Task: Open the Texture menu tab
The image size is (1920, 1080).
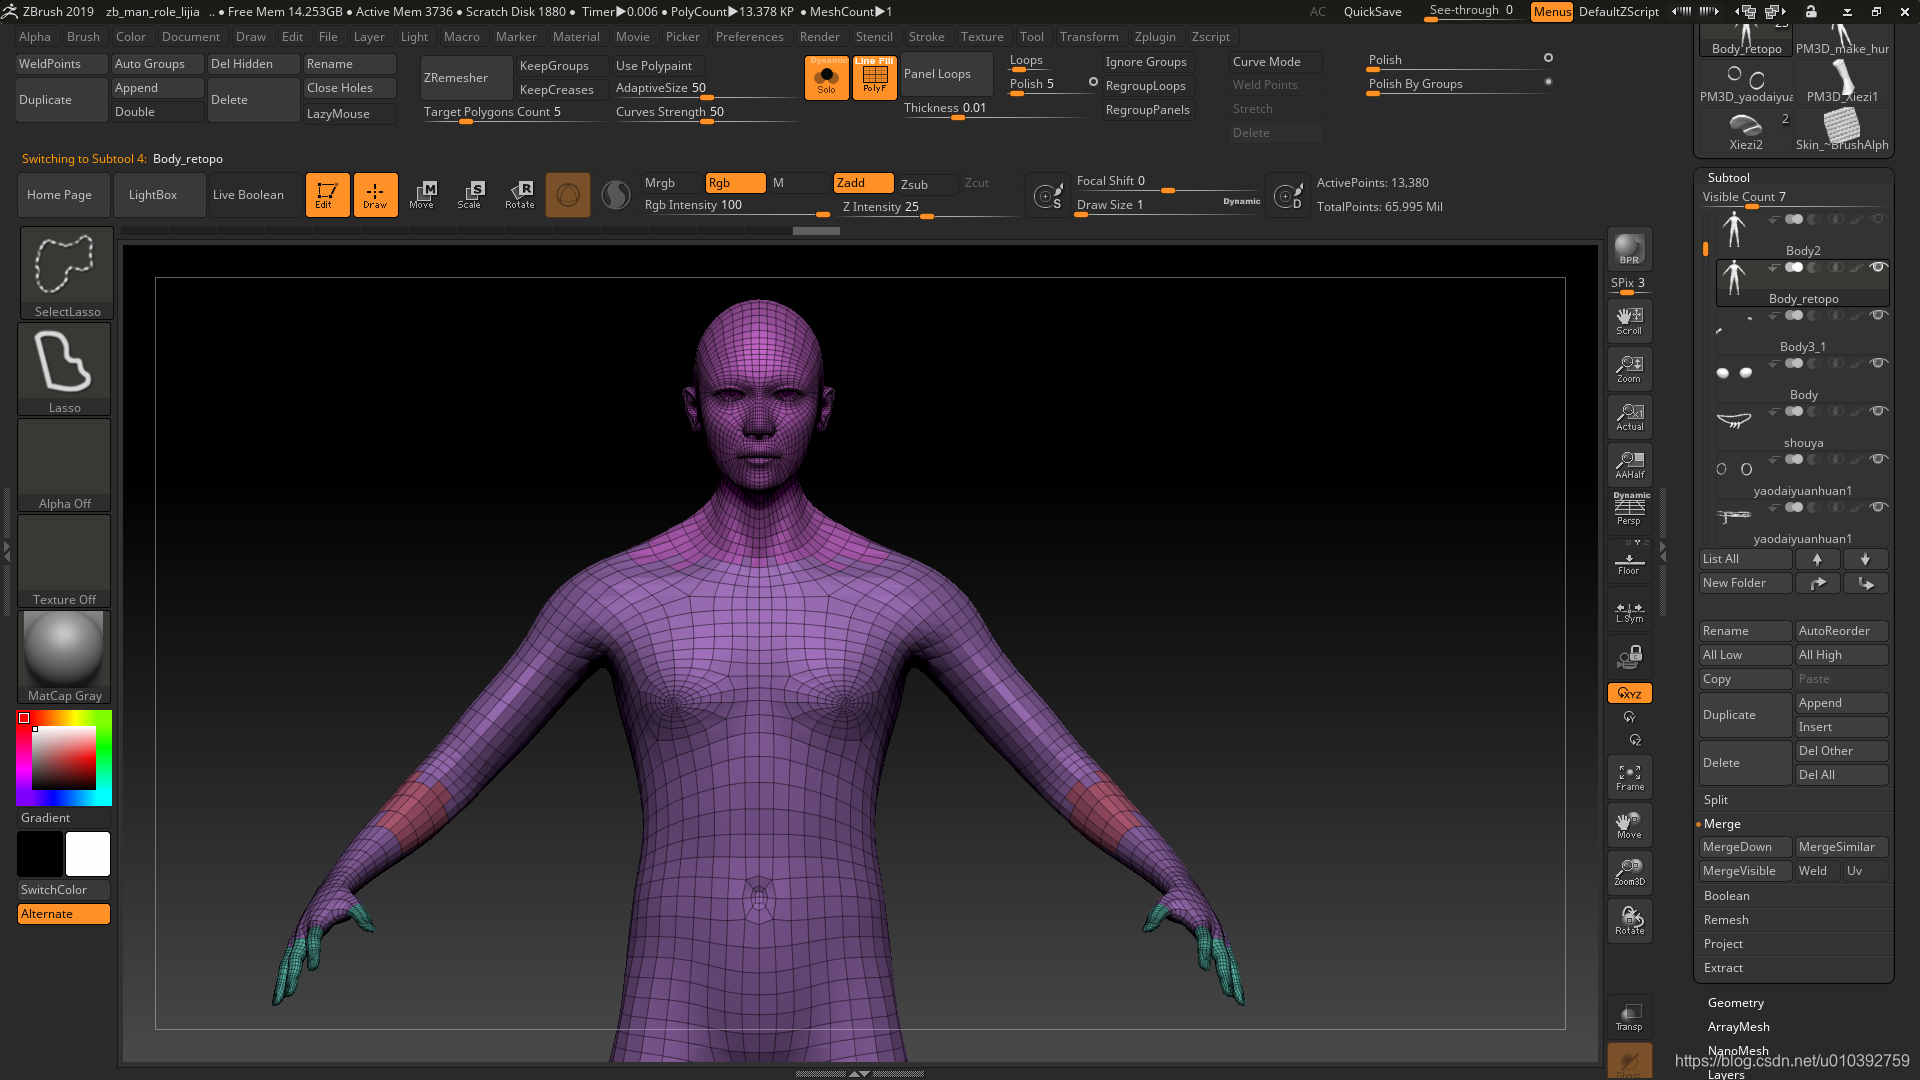Action: [x=980, y=36]
